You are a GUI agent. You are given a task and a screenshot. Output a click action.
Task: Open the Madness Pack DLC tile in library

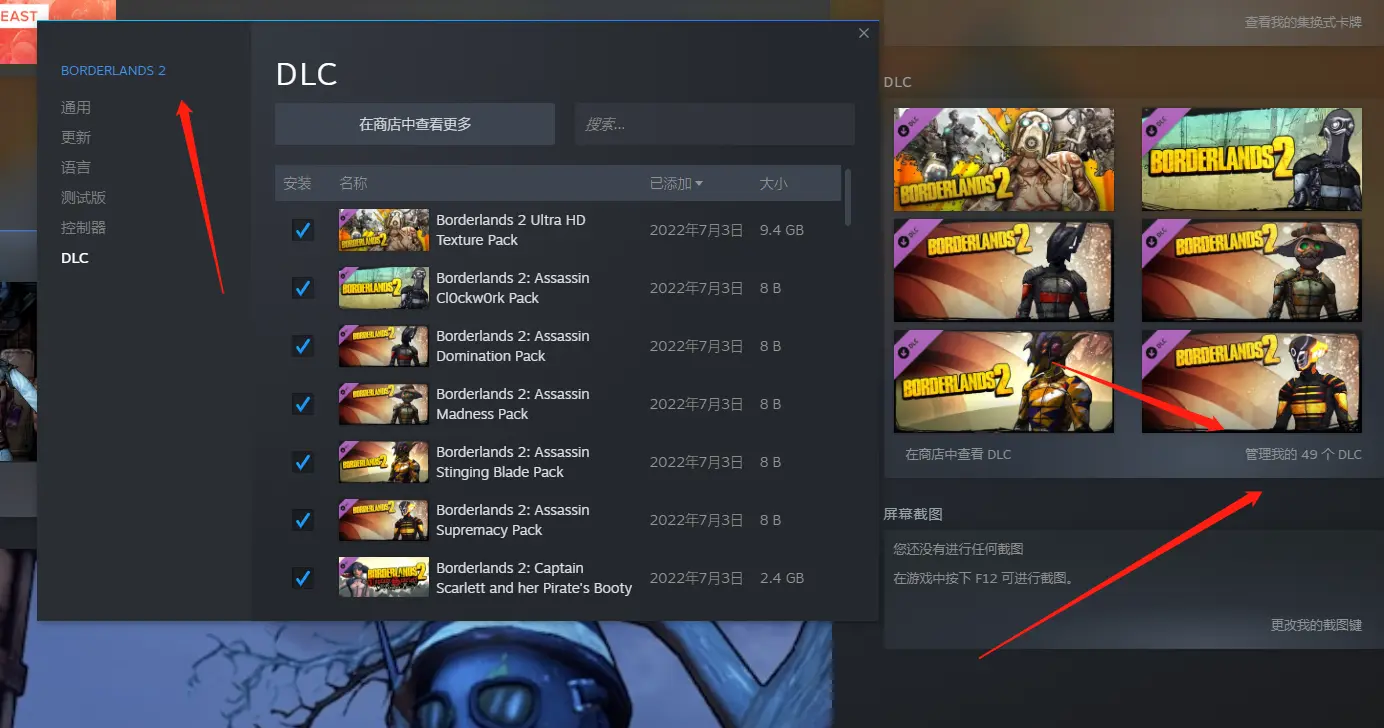point(1252,271)
